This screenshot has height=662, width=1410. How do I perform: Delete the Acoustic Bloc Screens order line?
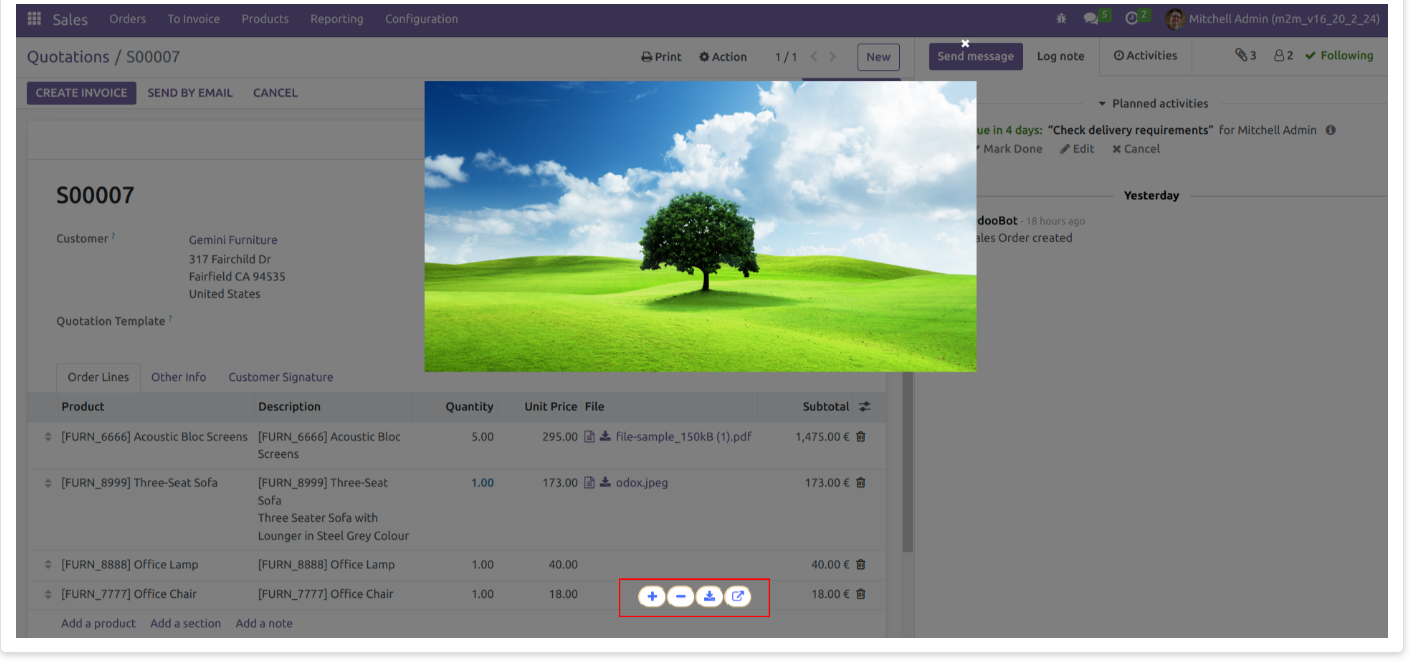pyautogui.click(x=861, y=437)
